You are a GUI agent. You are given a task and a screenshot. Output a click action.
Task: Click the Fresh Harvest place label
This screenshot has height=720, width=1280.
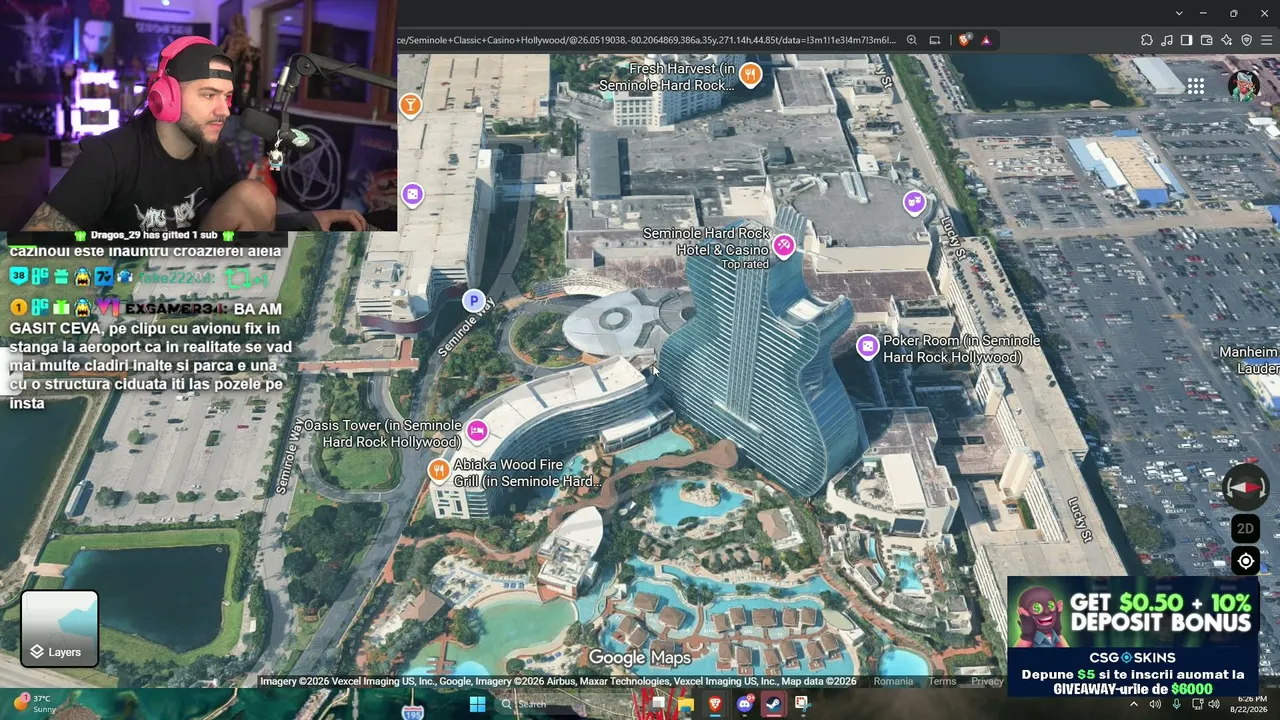667,77
